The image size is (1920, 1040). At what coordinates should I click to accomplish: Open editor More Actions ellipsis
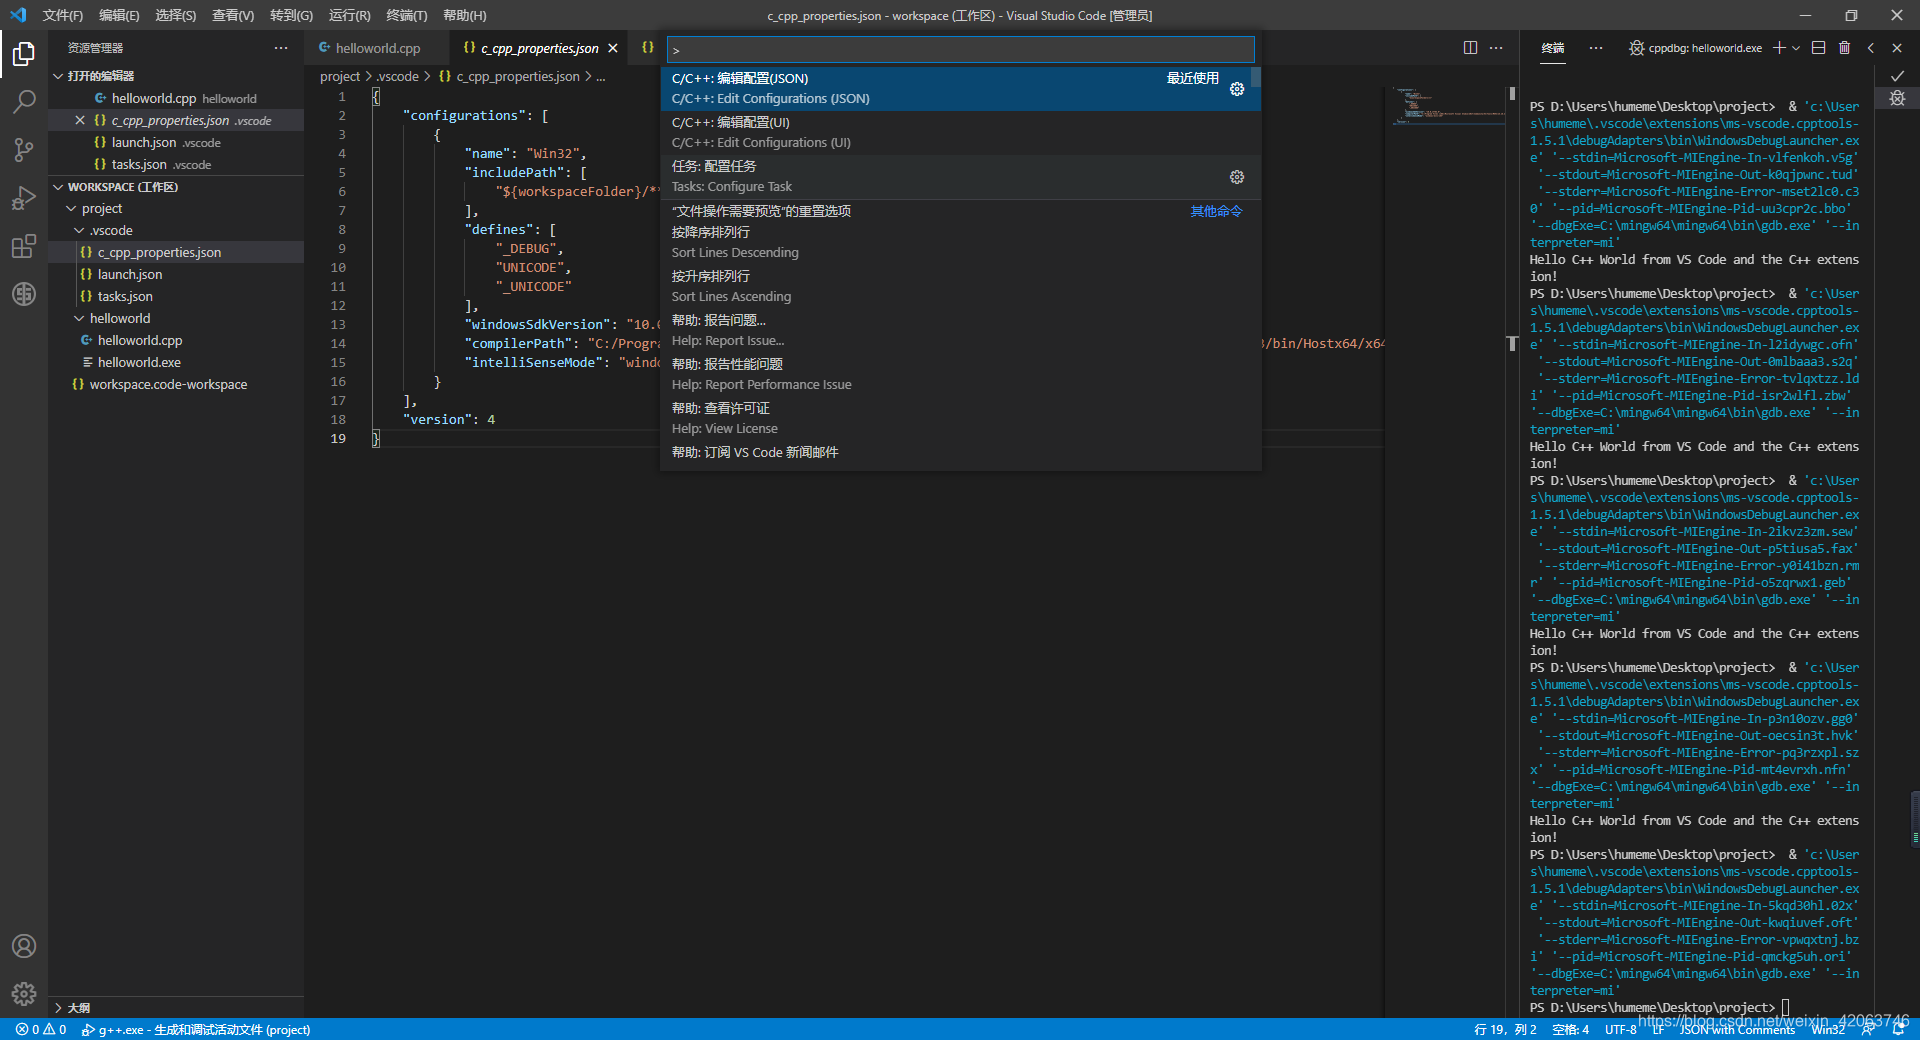[1496, 48]
